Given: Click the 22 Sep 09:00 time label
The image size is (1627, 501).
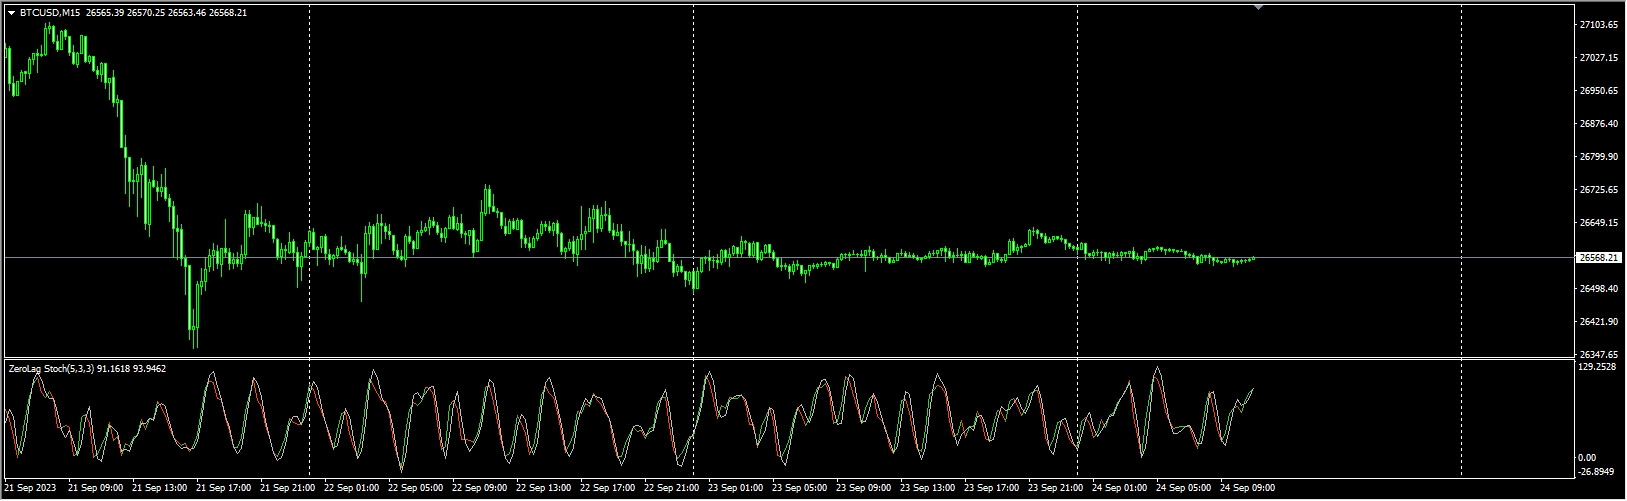Looking at the screenshot, I should pyautogui.click(x=482, y=489).
